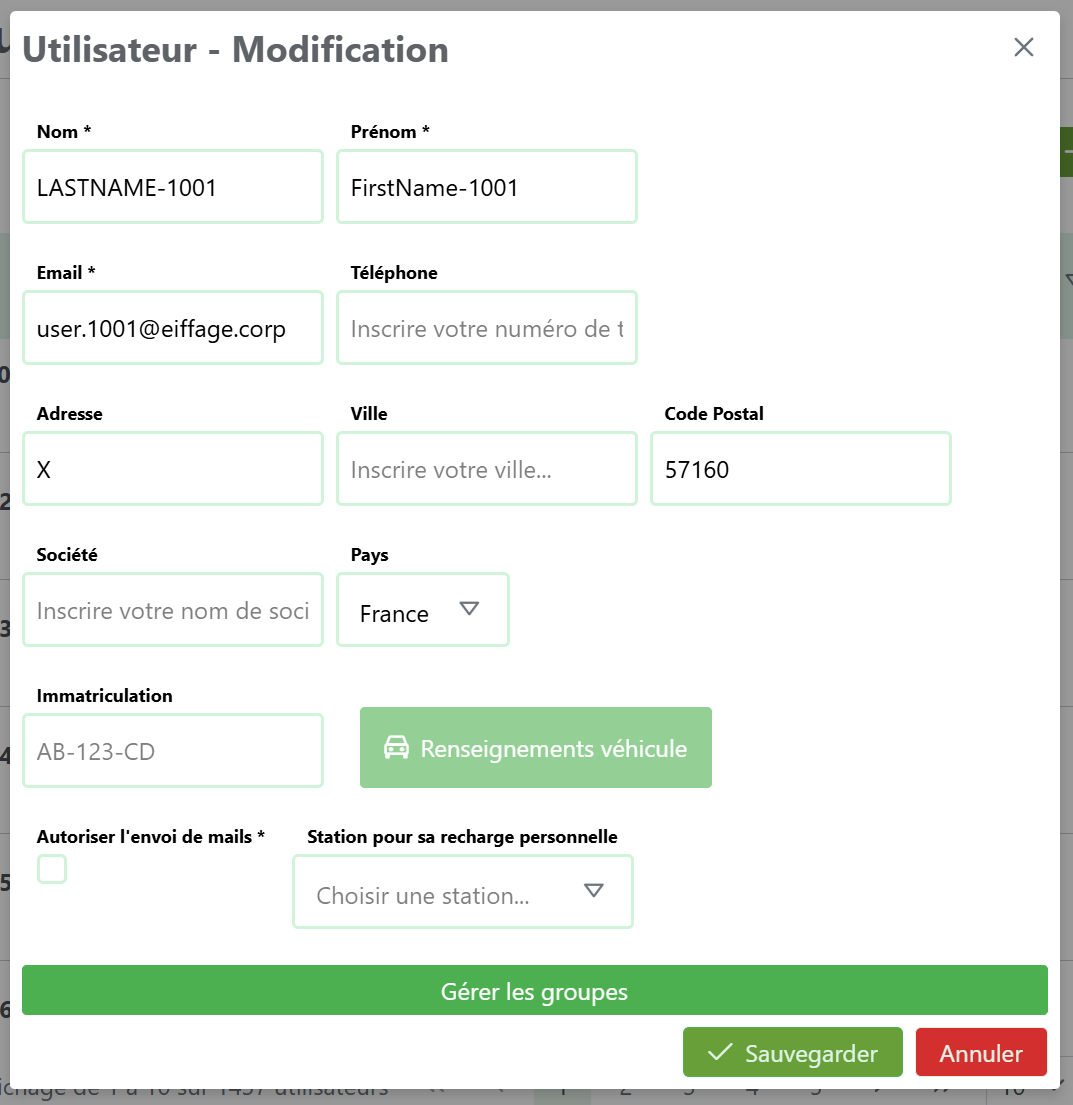This screenshot has width=1073, height=1105.
Task: Close the Utilisateur Modification dialog with X
Action: coord(1023,47)
